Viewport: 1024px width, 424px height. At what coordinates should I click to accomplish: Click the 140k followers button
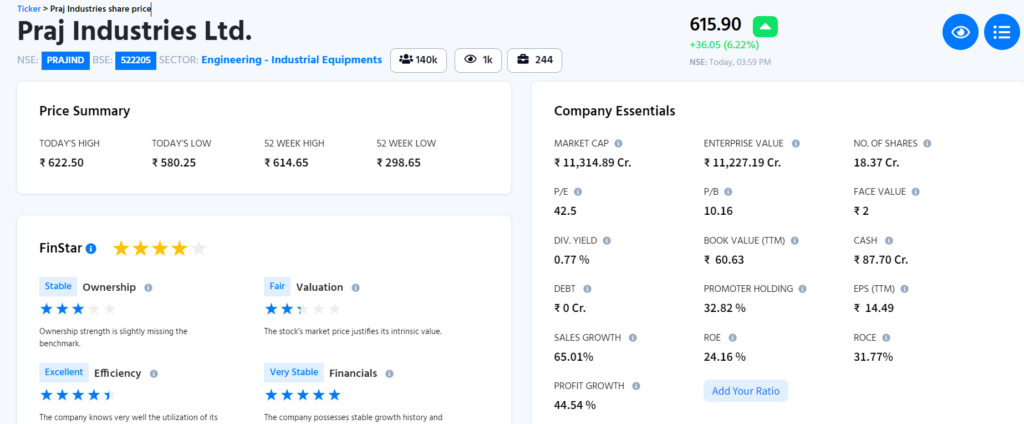[x=418, y=60]
